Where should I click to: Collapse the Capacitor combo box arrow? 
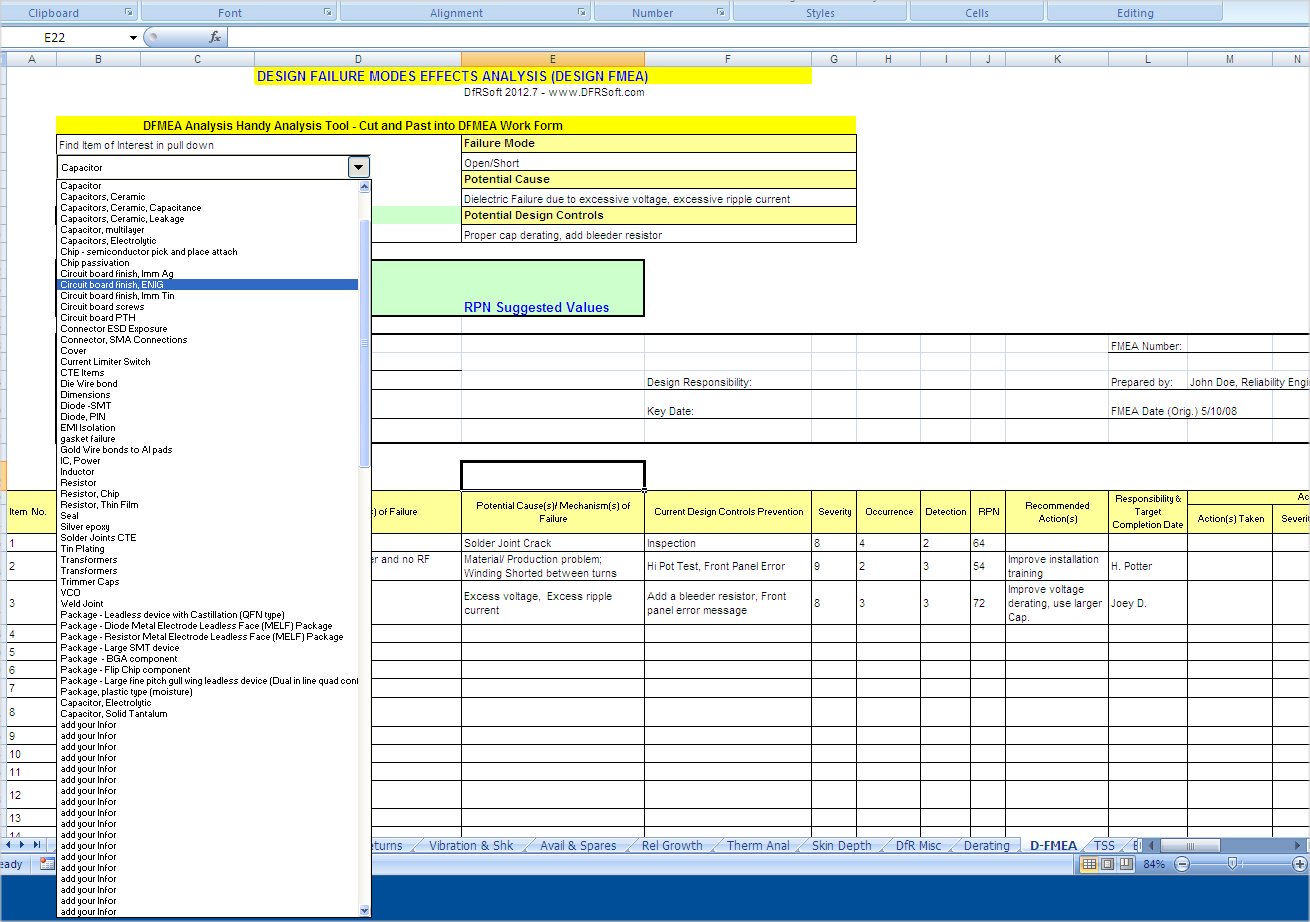[359, 167]
